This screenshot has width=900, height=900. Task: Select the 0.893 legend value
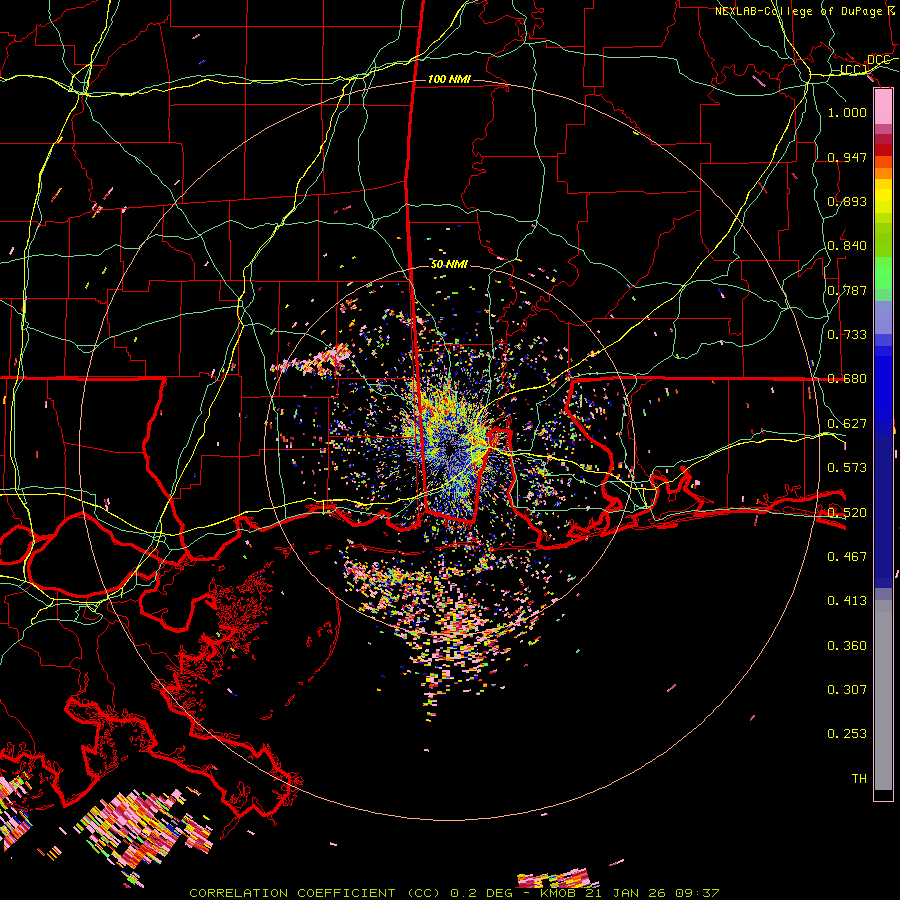coord(847,201)
